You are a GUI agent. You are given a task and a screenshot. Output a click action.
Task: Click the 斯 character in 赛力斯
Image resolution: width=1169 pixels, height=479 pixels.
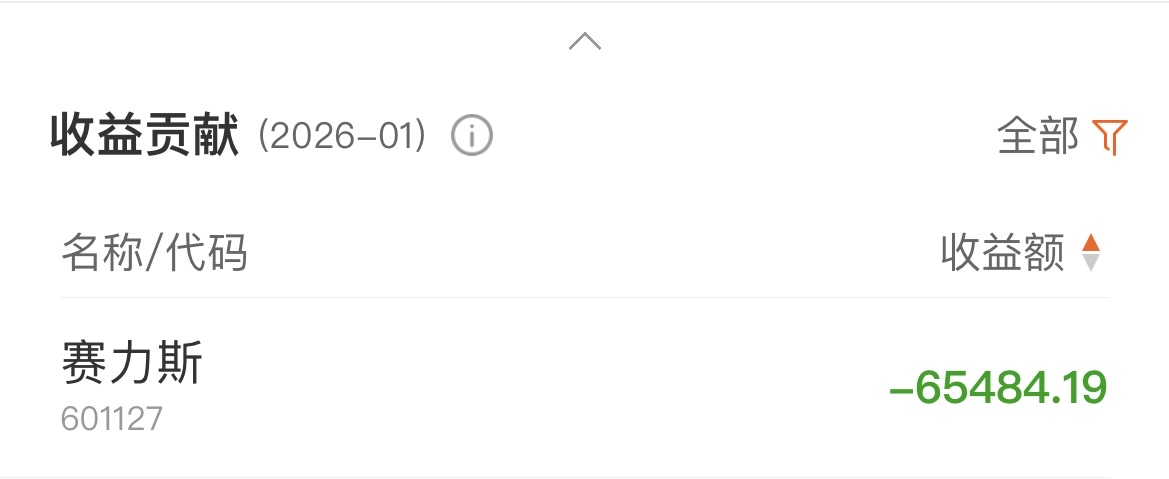click(x=180, y=364)
